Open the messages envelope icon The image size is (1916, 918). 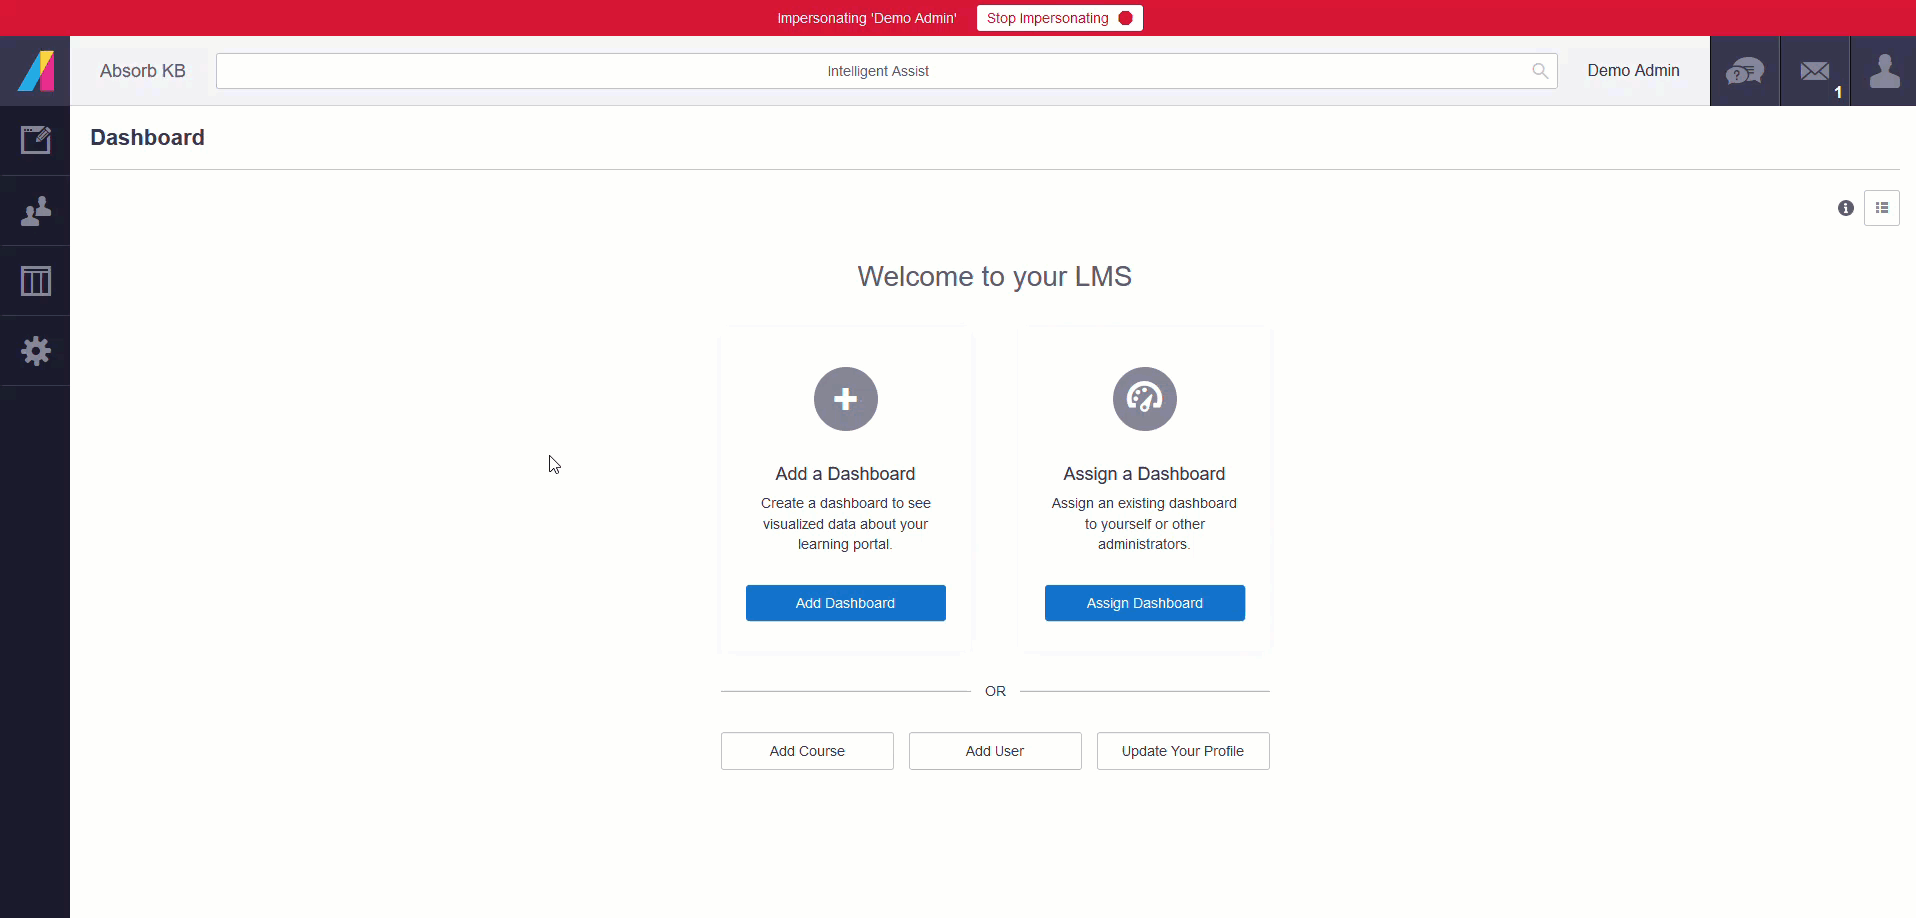(1815, 71)
